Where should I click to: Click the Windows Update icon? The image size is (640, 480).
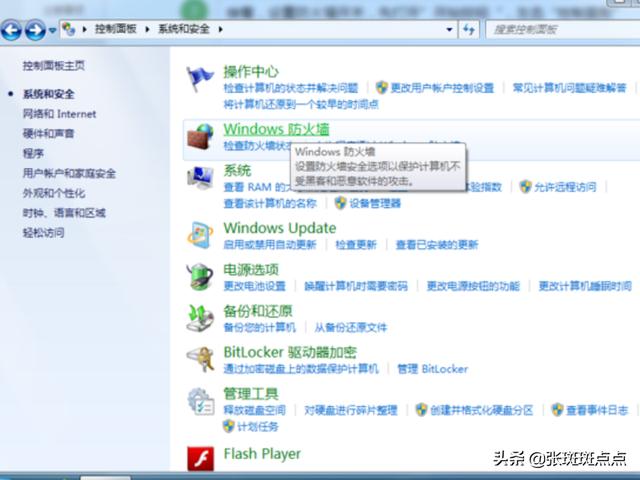click(x=200, y=235)
